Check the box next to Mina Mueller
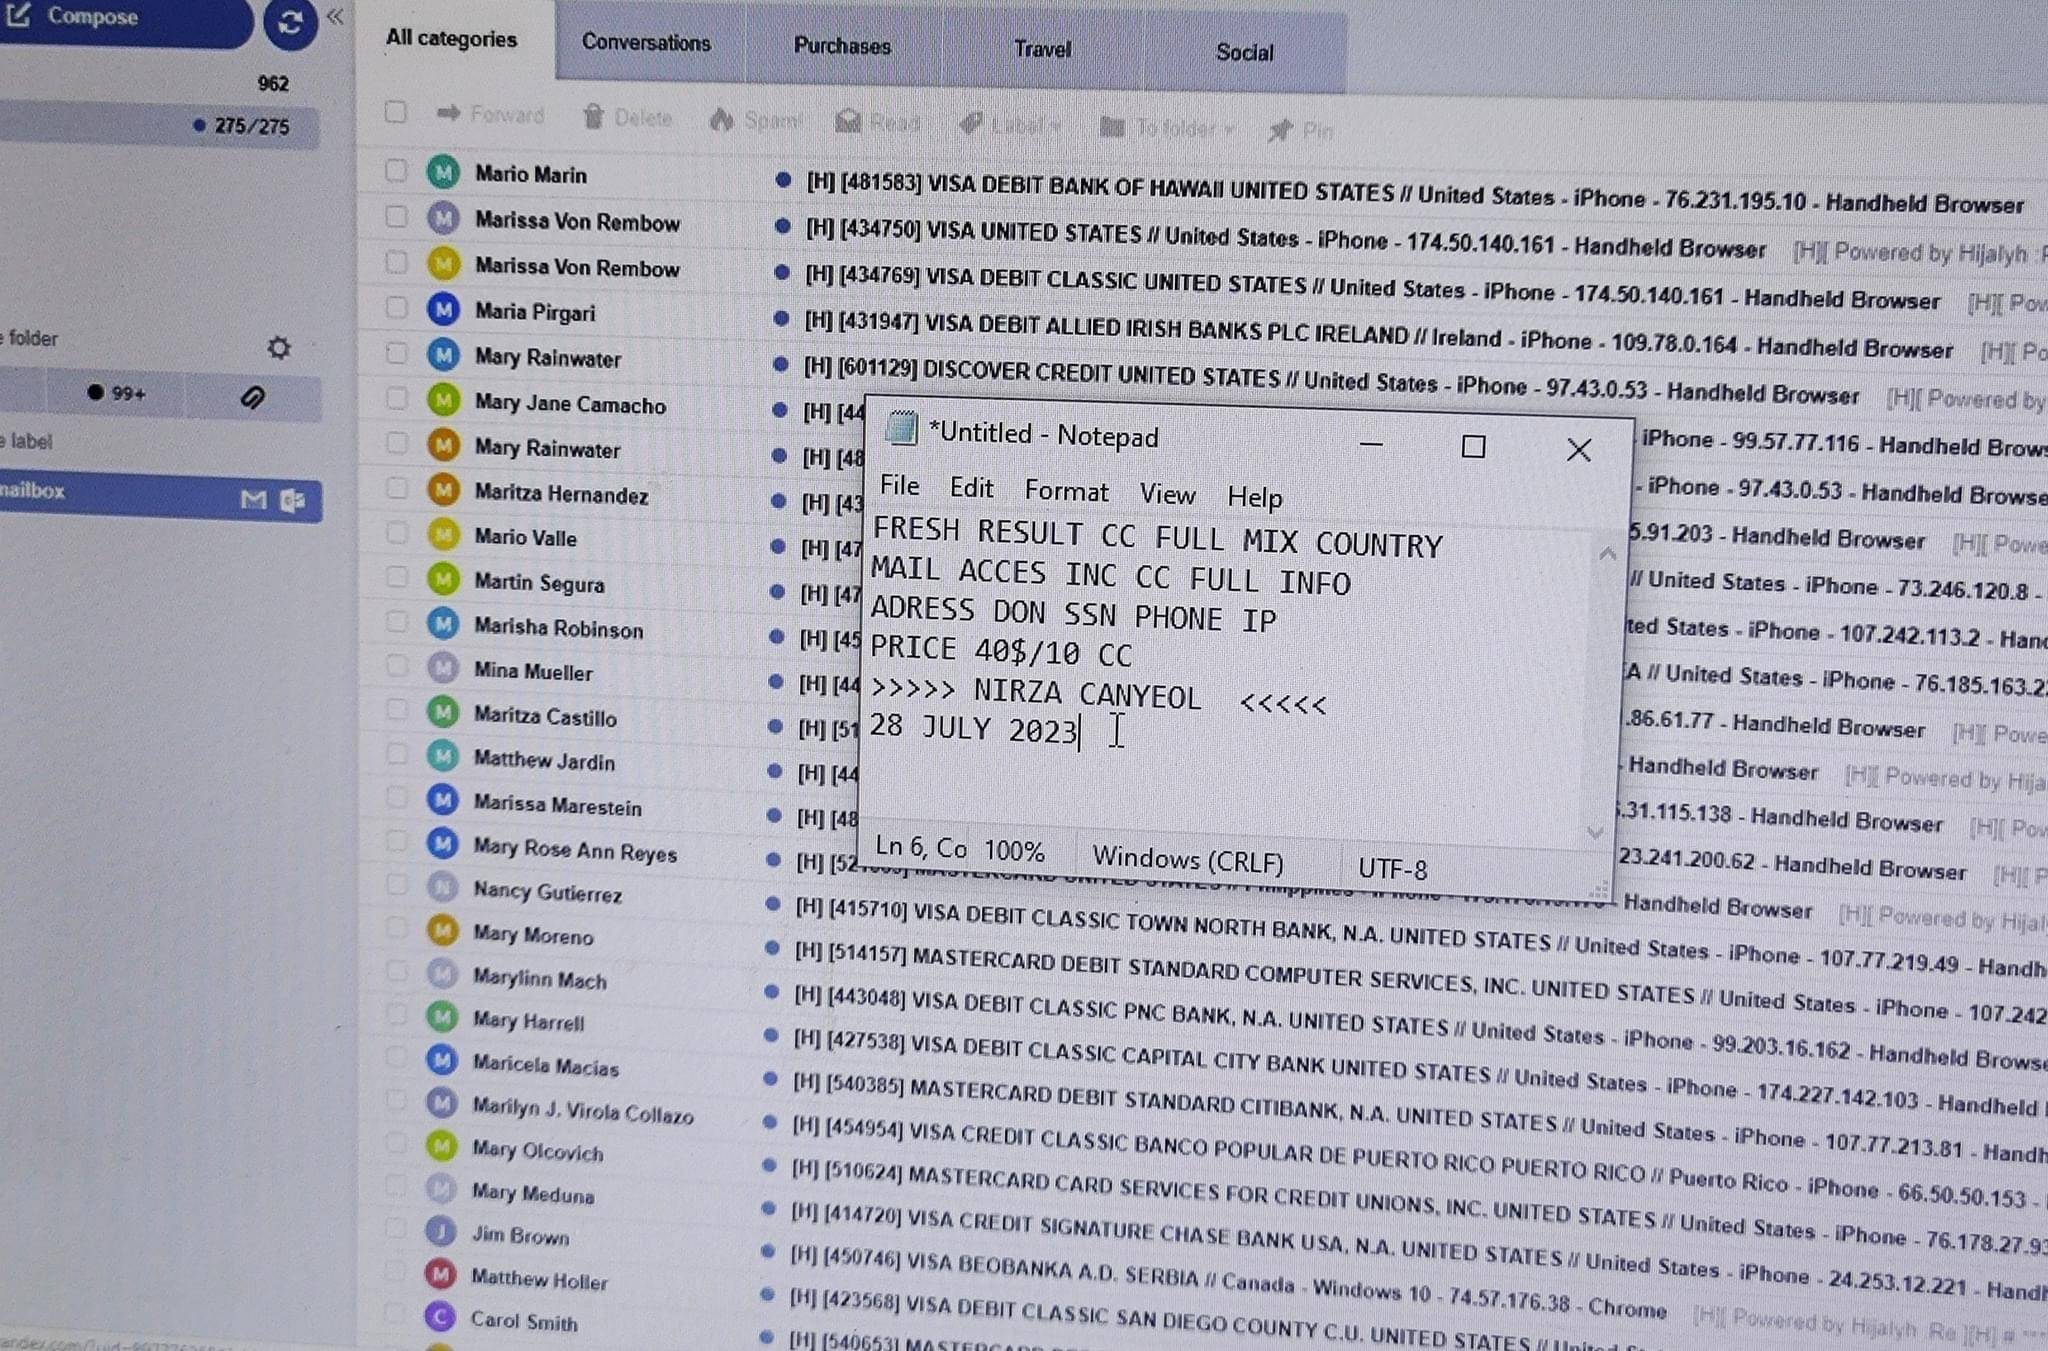2048x1351 pixels. click(397, 665)
